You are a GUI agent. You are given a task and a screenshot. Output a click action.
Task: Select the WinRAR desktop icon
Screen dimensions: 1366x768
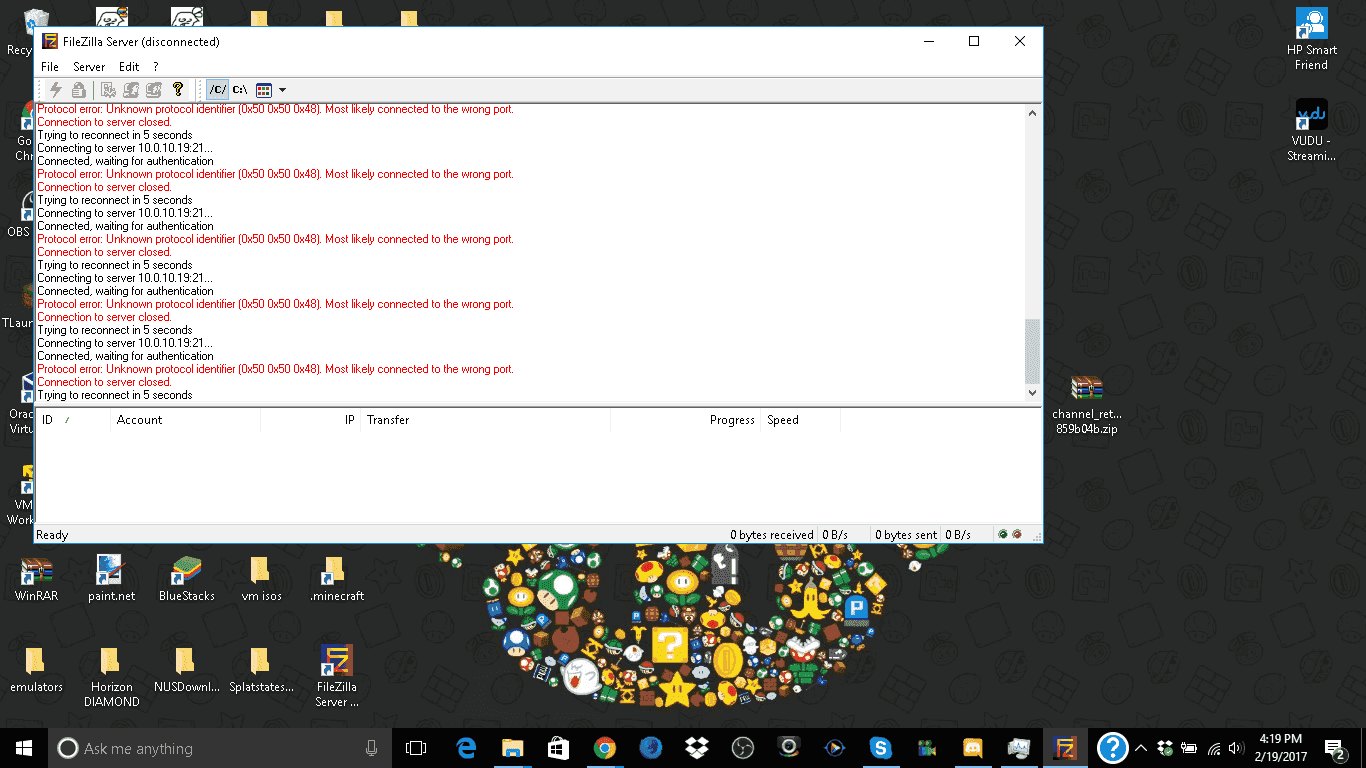36,579
